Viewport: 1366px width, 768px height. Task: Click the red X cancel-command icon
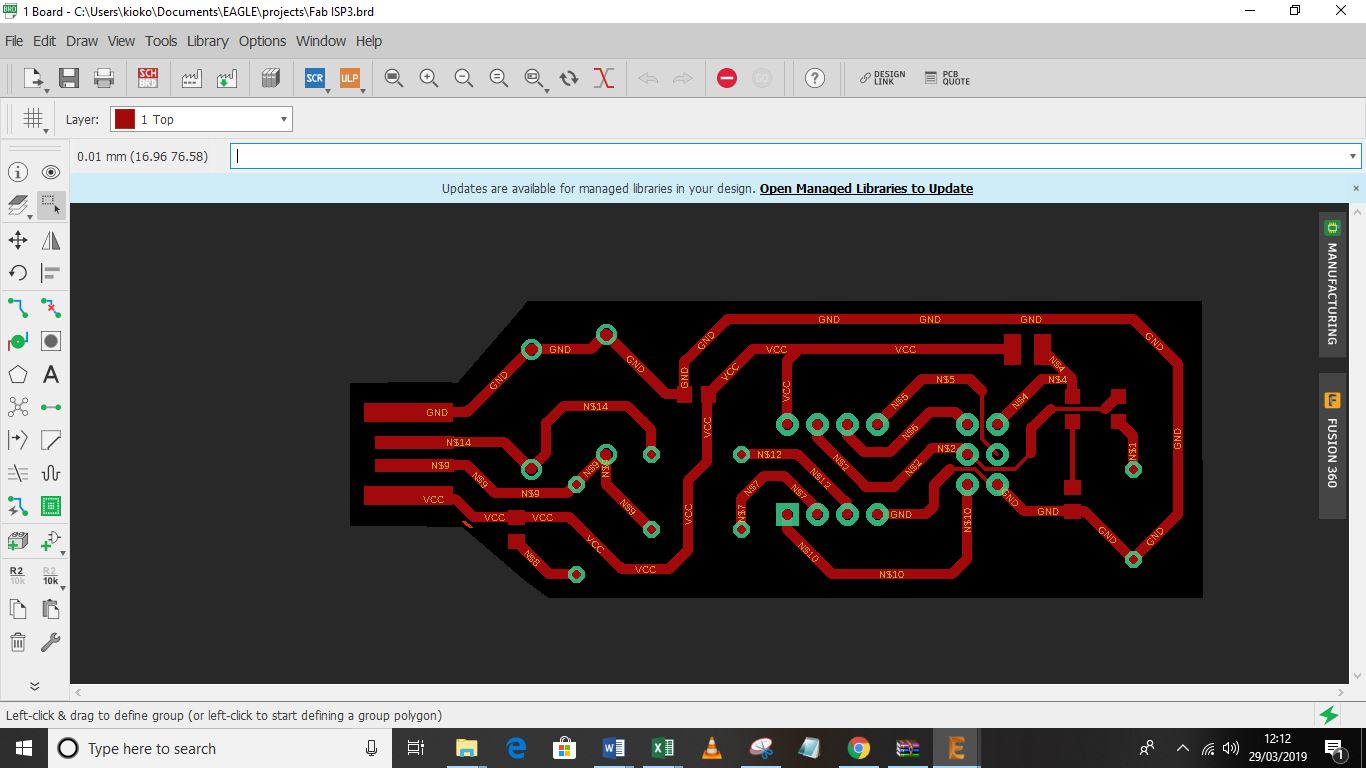click(x=604, y=78)
